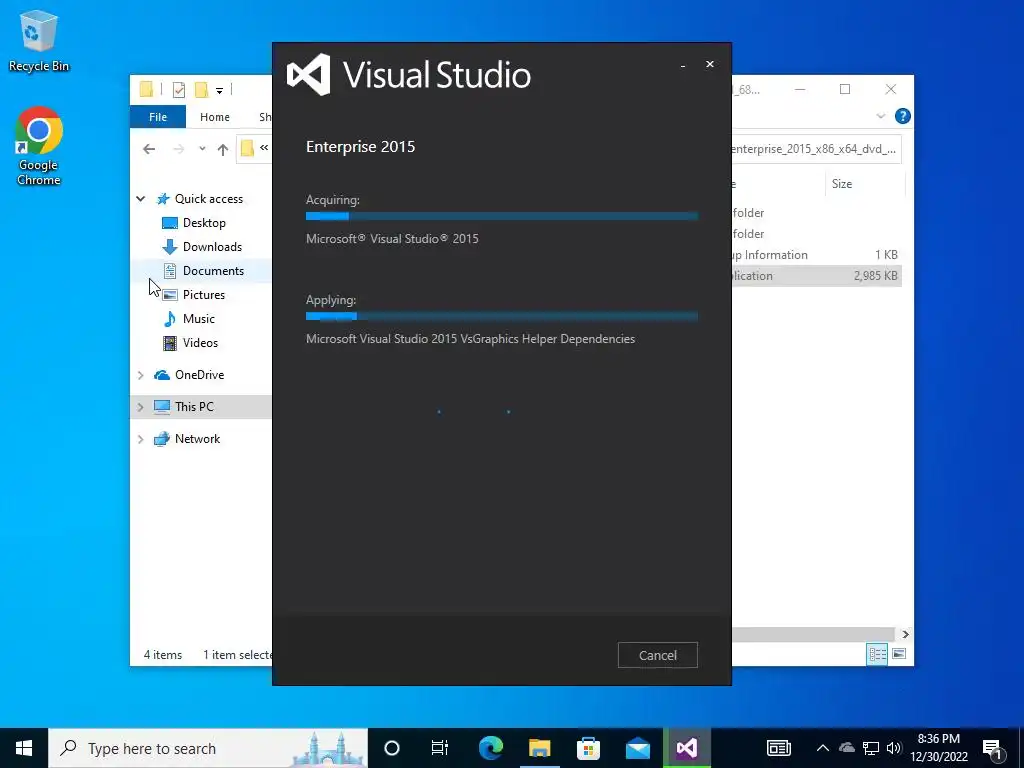1024x768 pixels.
Task: Click OneDrive tray icon
Action: point(846,748)
